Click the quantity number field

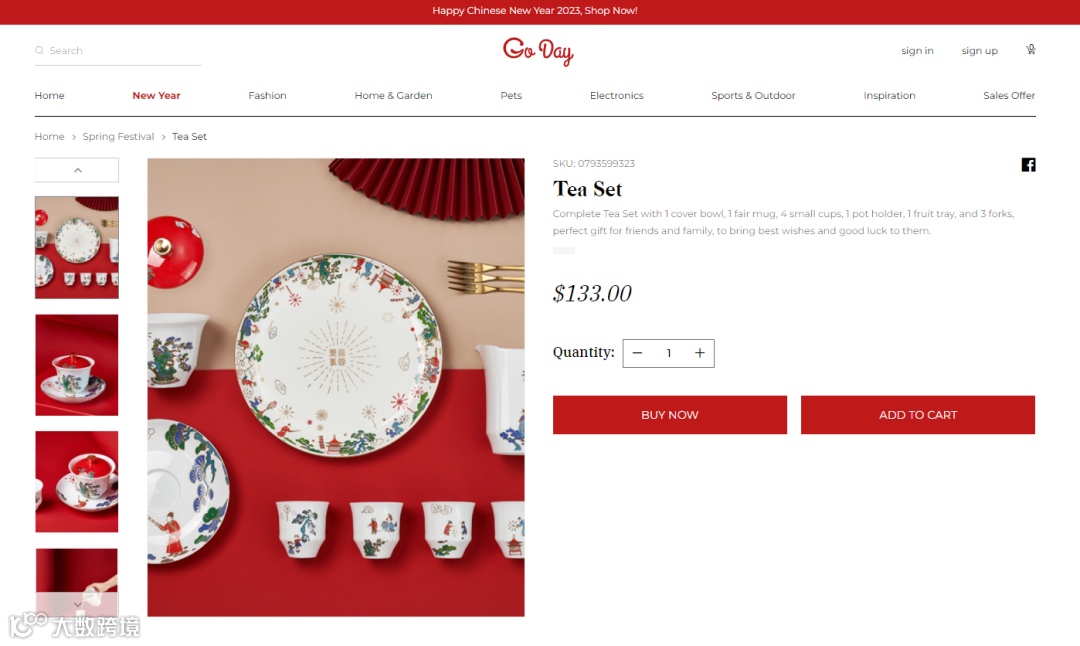click(669, 353)
